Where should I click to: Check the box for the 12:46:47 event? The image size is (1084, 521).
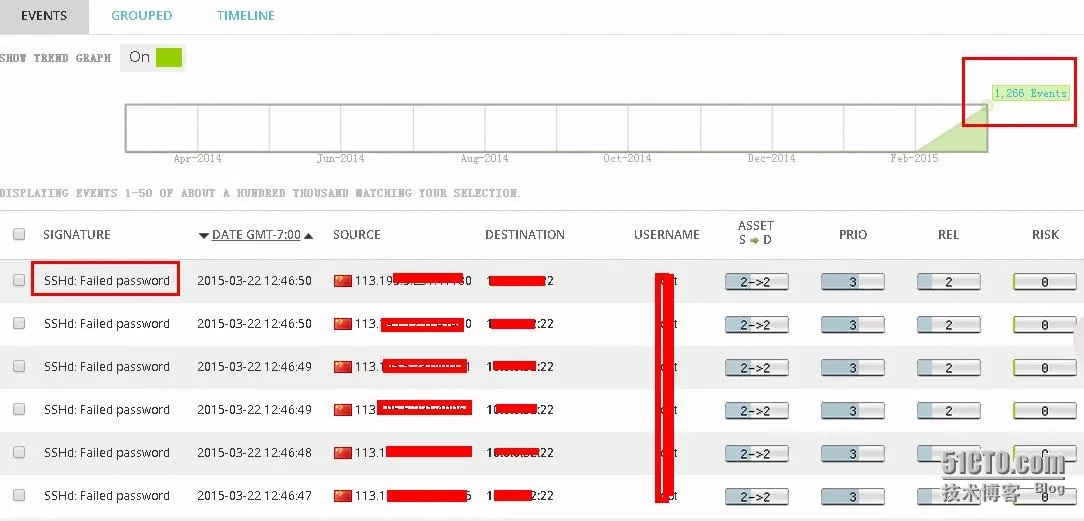tap(19, 495)
